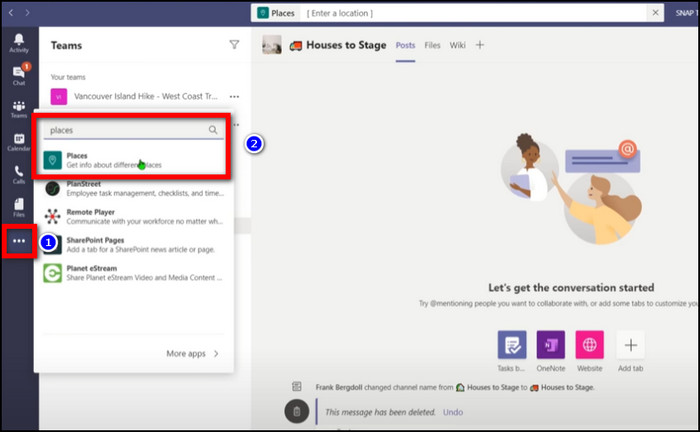This screenshot has width=700, height=432.
Task: Open more options for Vancouver Island Hike team
Action: [x=234, y=96]
